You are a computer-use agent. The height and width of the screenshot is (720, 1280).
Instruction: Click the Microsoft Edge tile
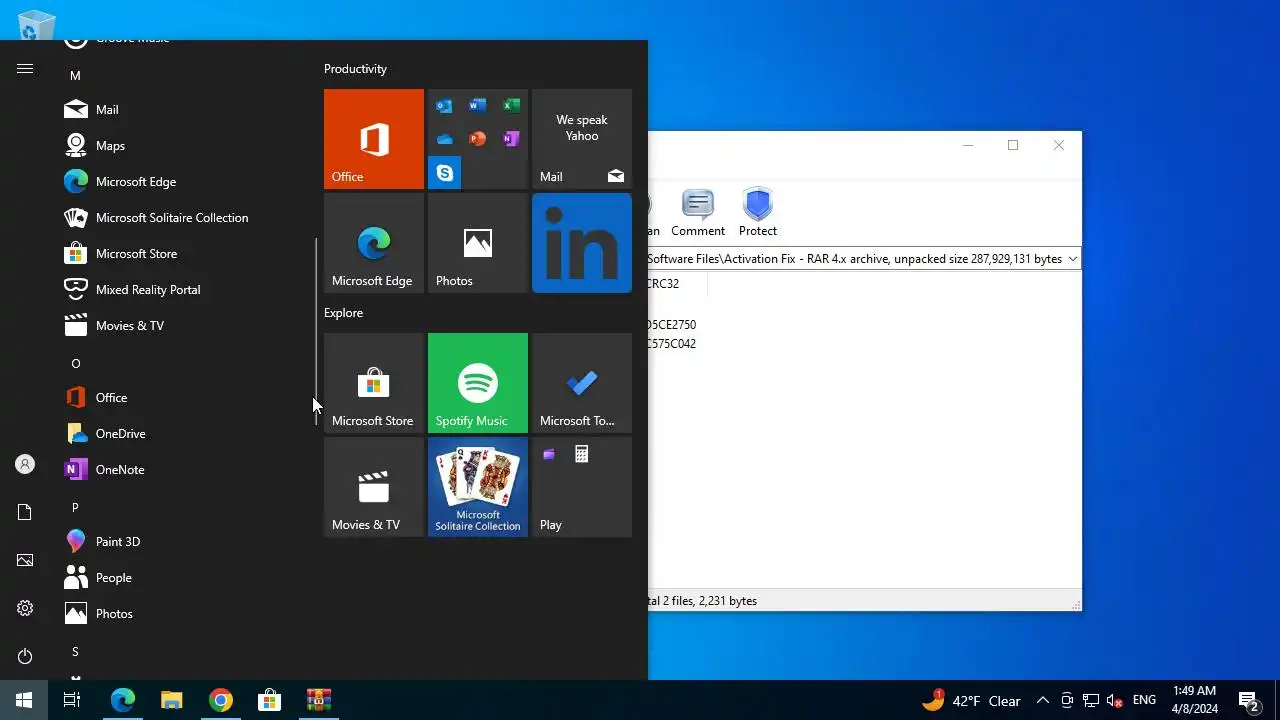point(374,243)
